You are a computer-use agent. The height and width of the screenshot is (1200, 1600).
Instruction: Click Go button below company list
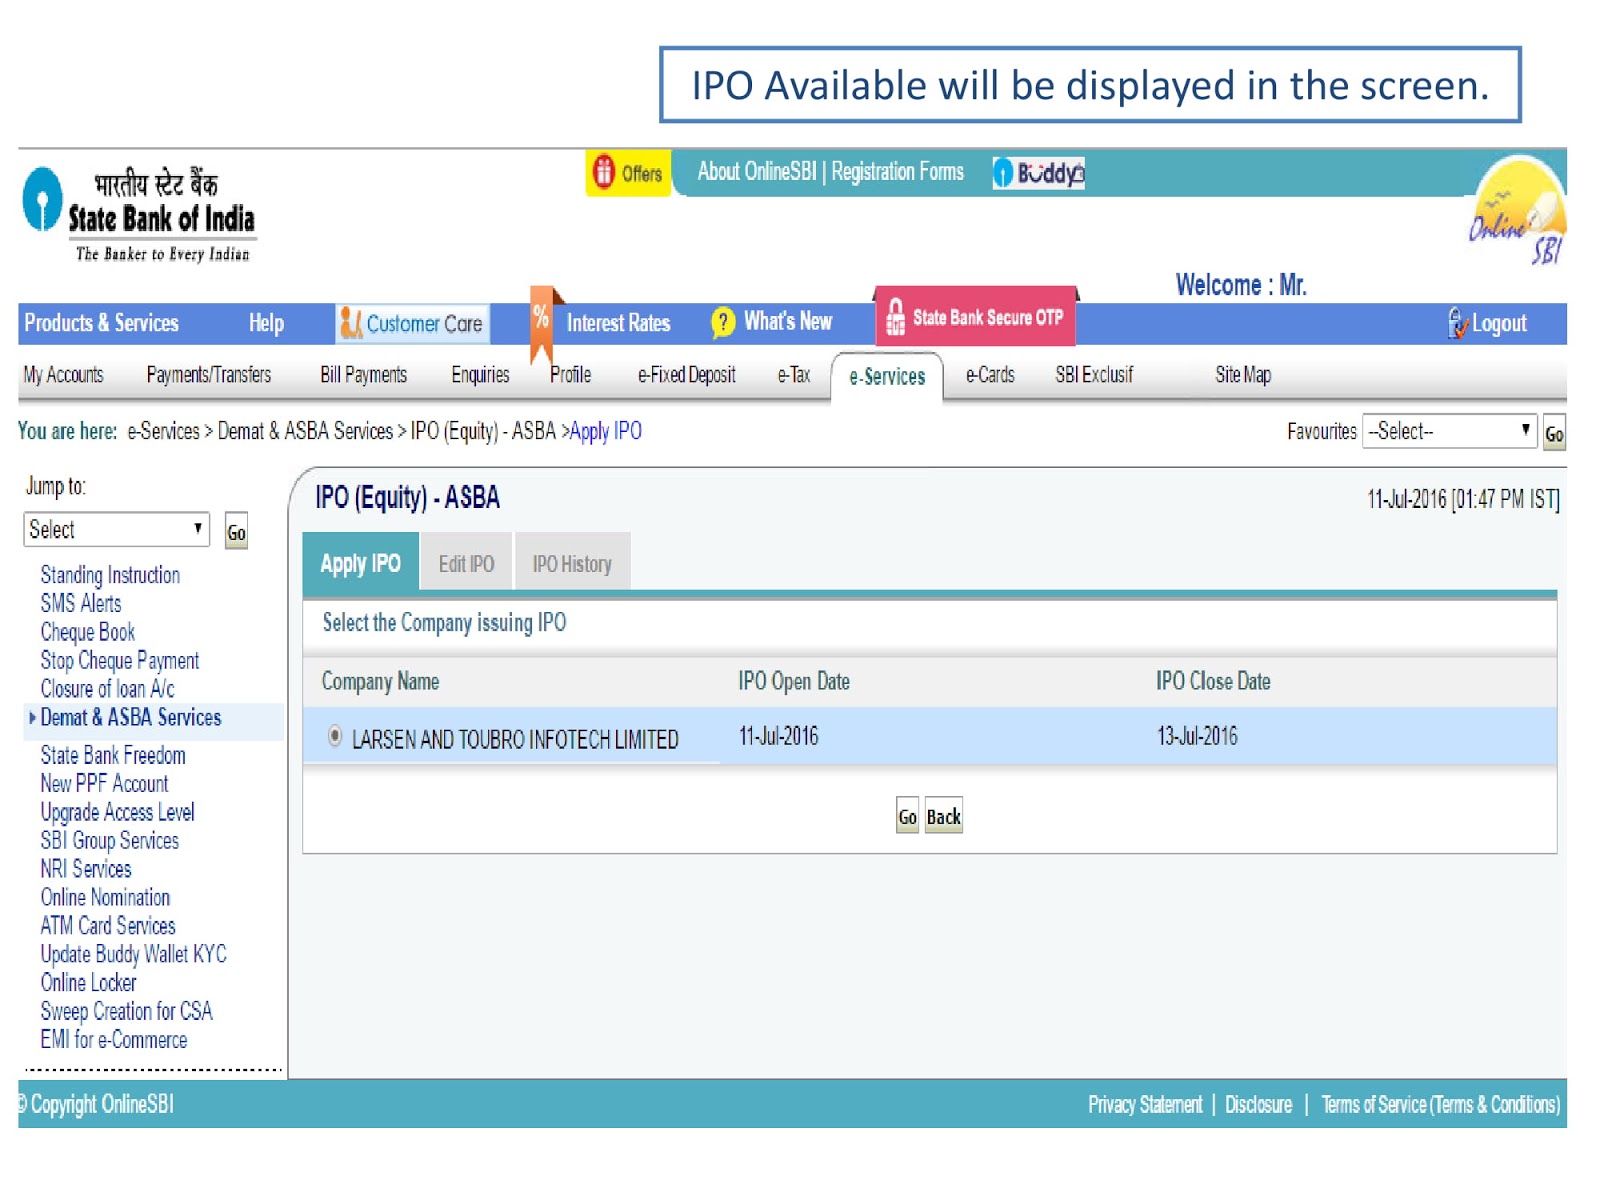click(907, 817)
